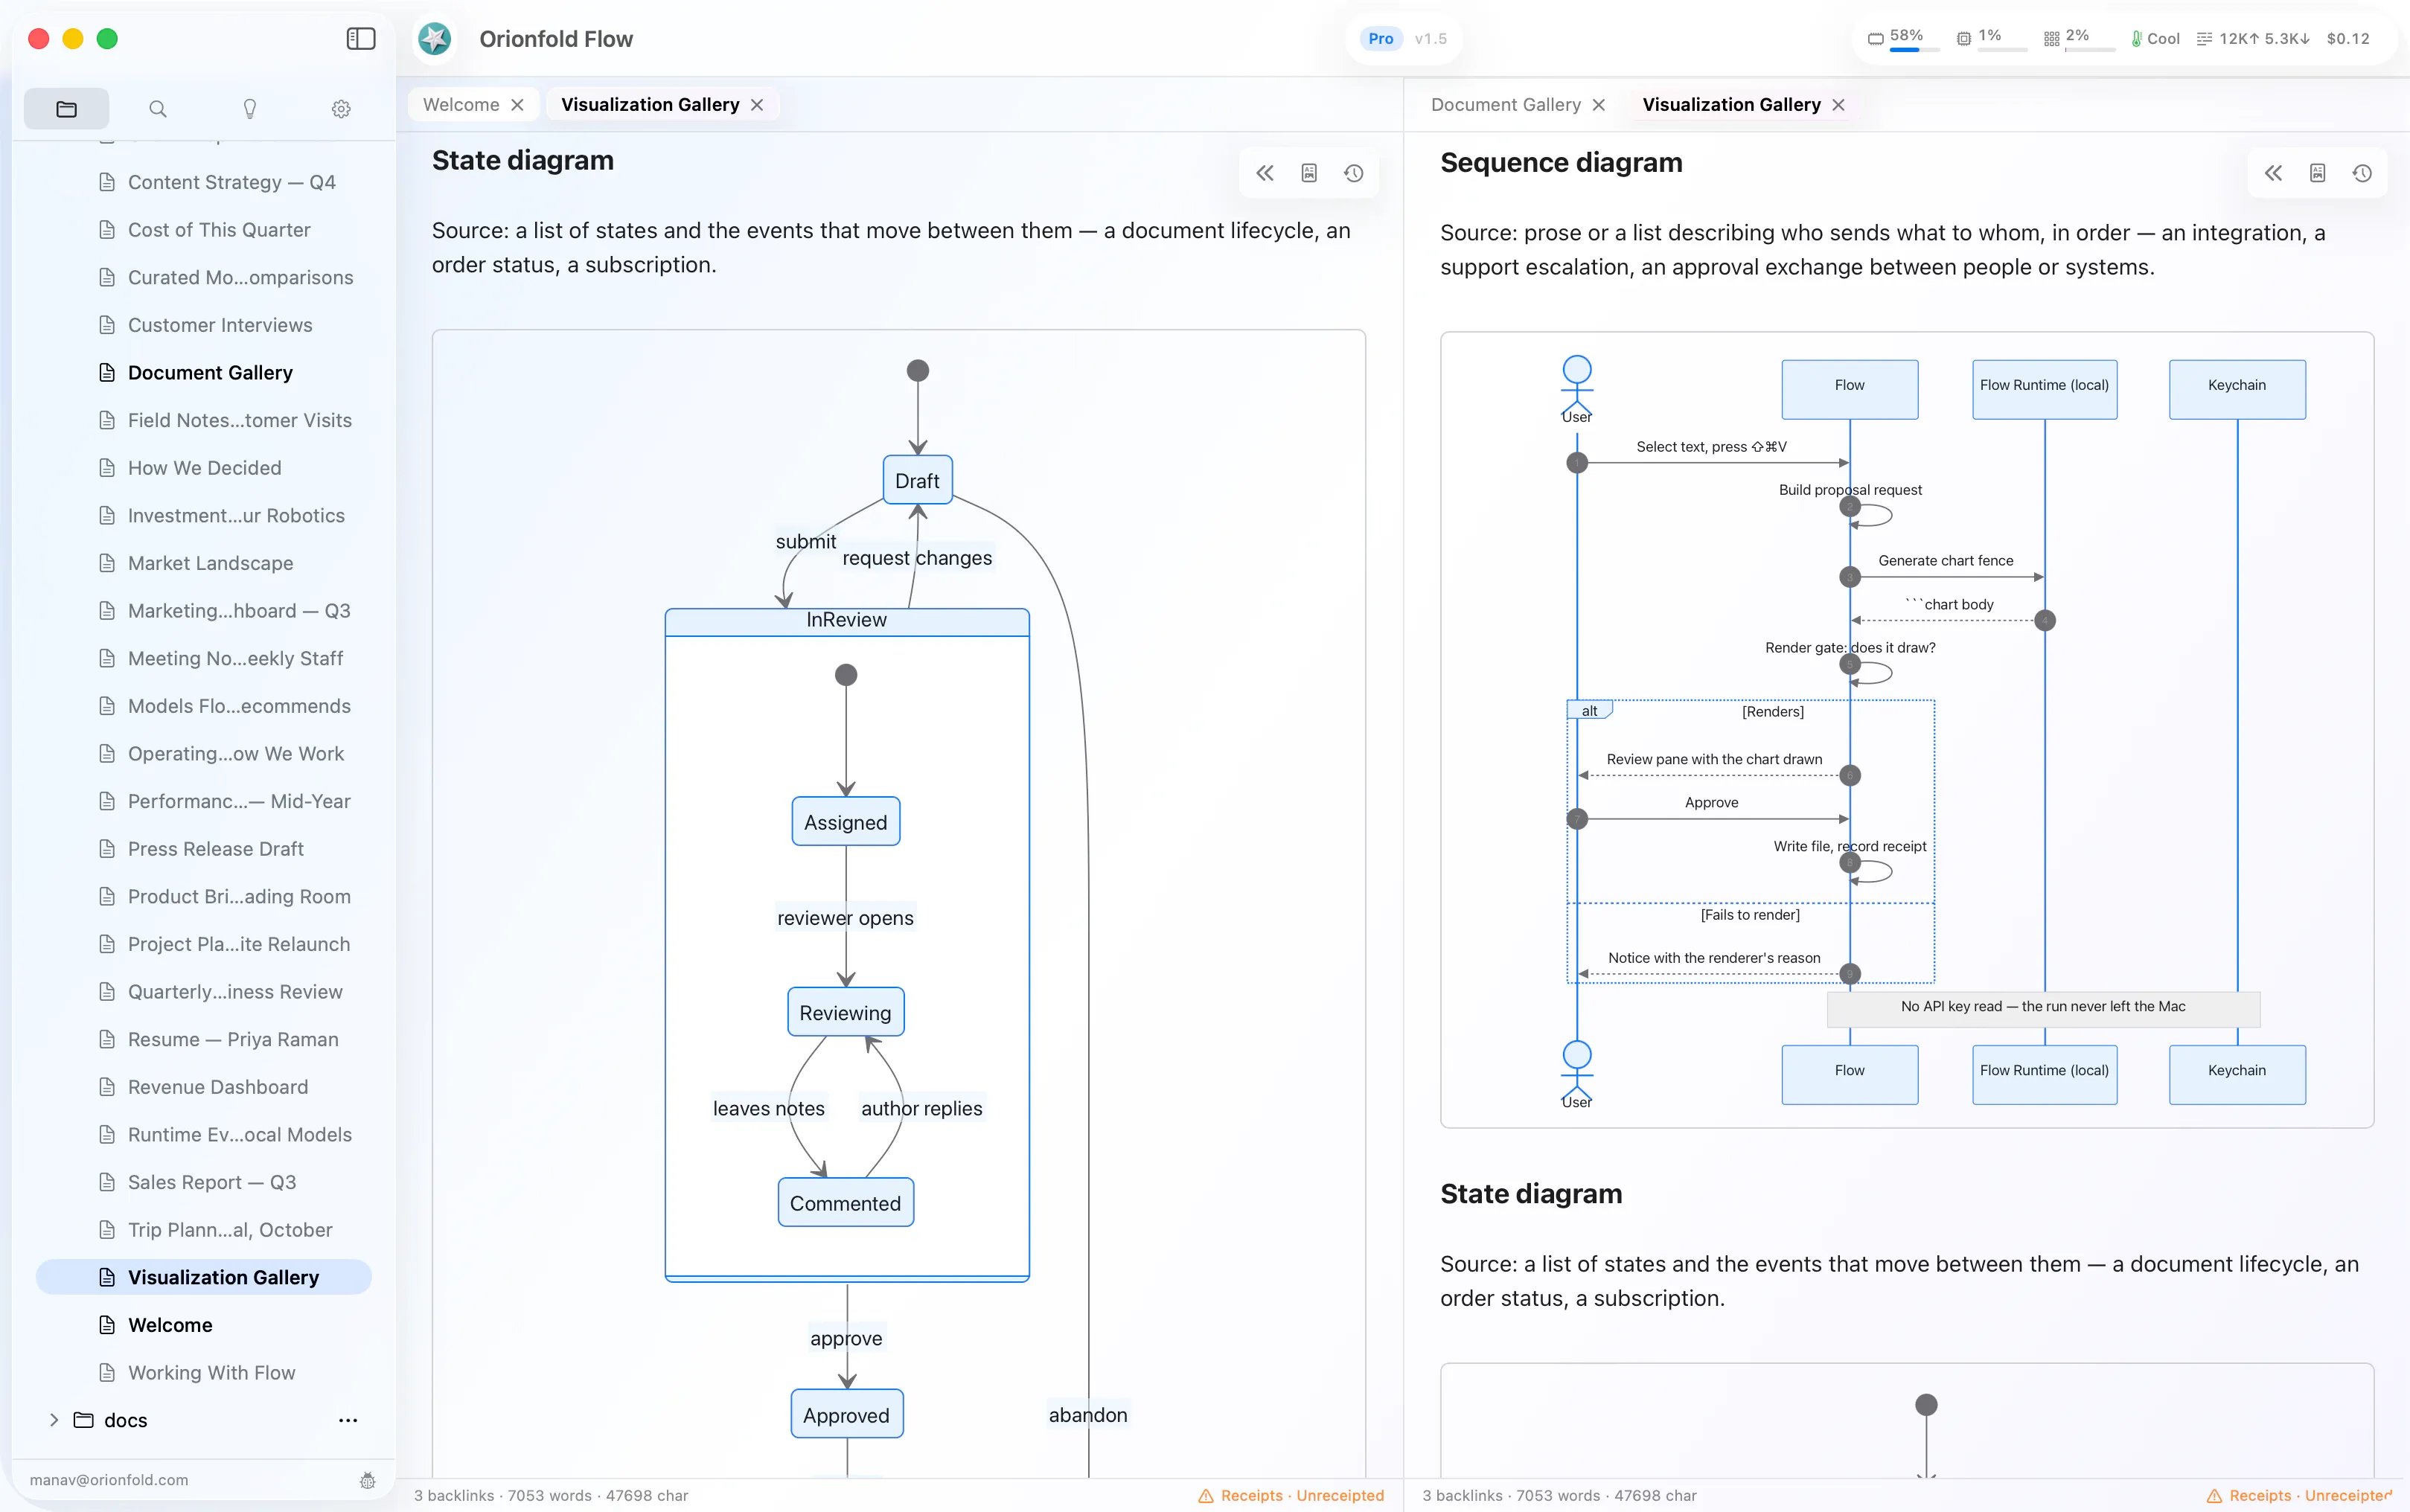This screenshot has width=2410, height=1512.
Task: Open Revenue Dashboard document
Action: click(x=204, y=1087)
